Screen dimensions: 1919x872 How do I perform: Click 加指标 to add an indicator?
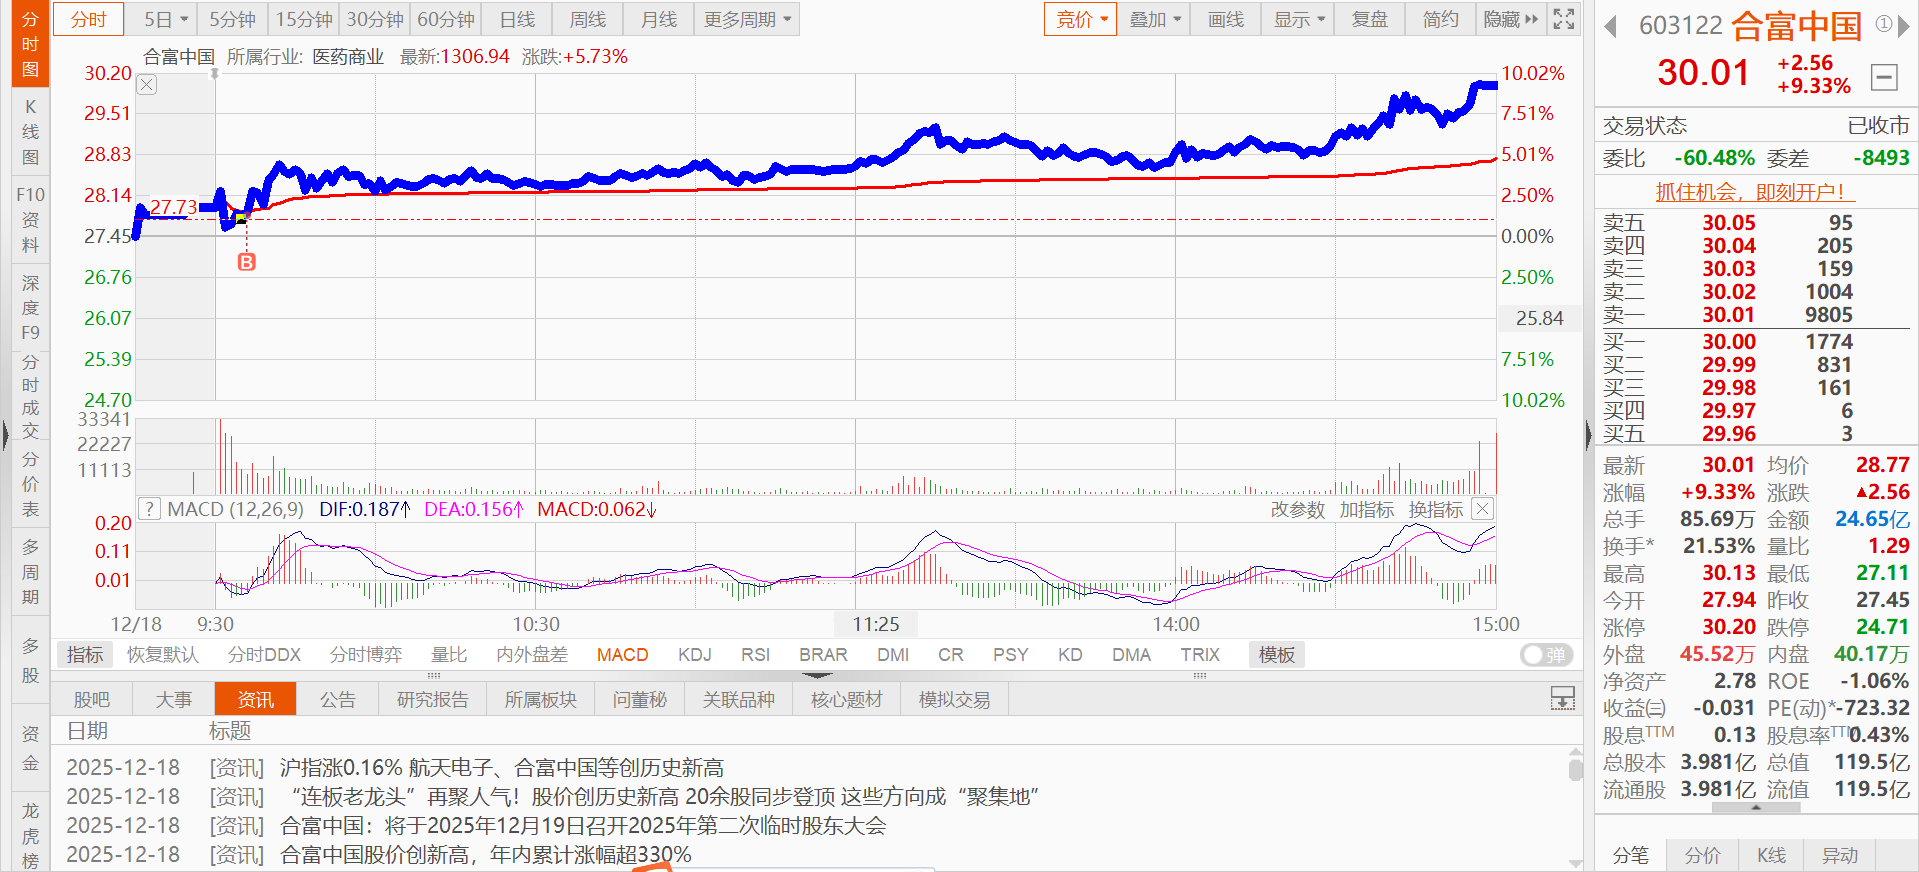tap(1367, 509)
